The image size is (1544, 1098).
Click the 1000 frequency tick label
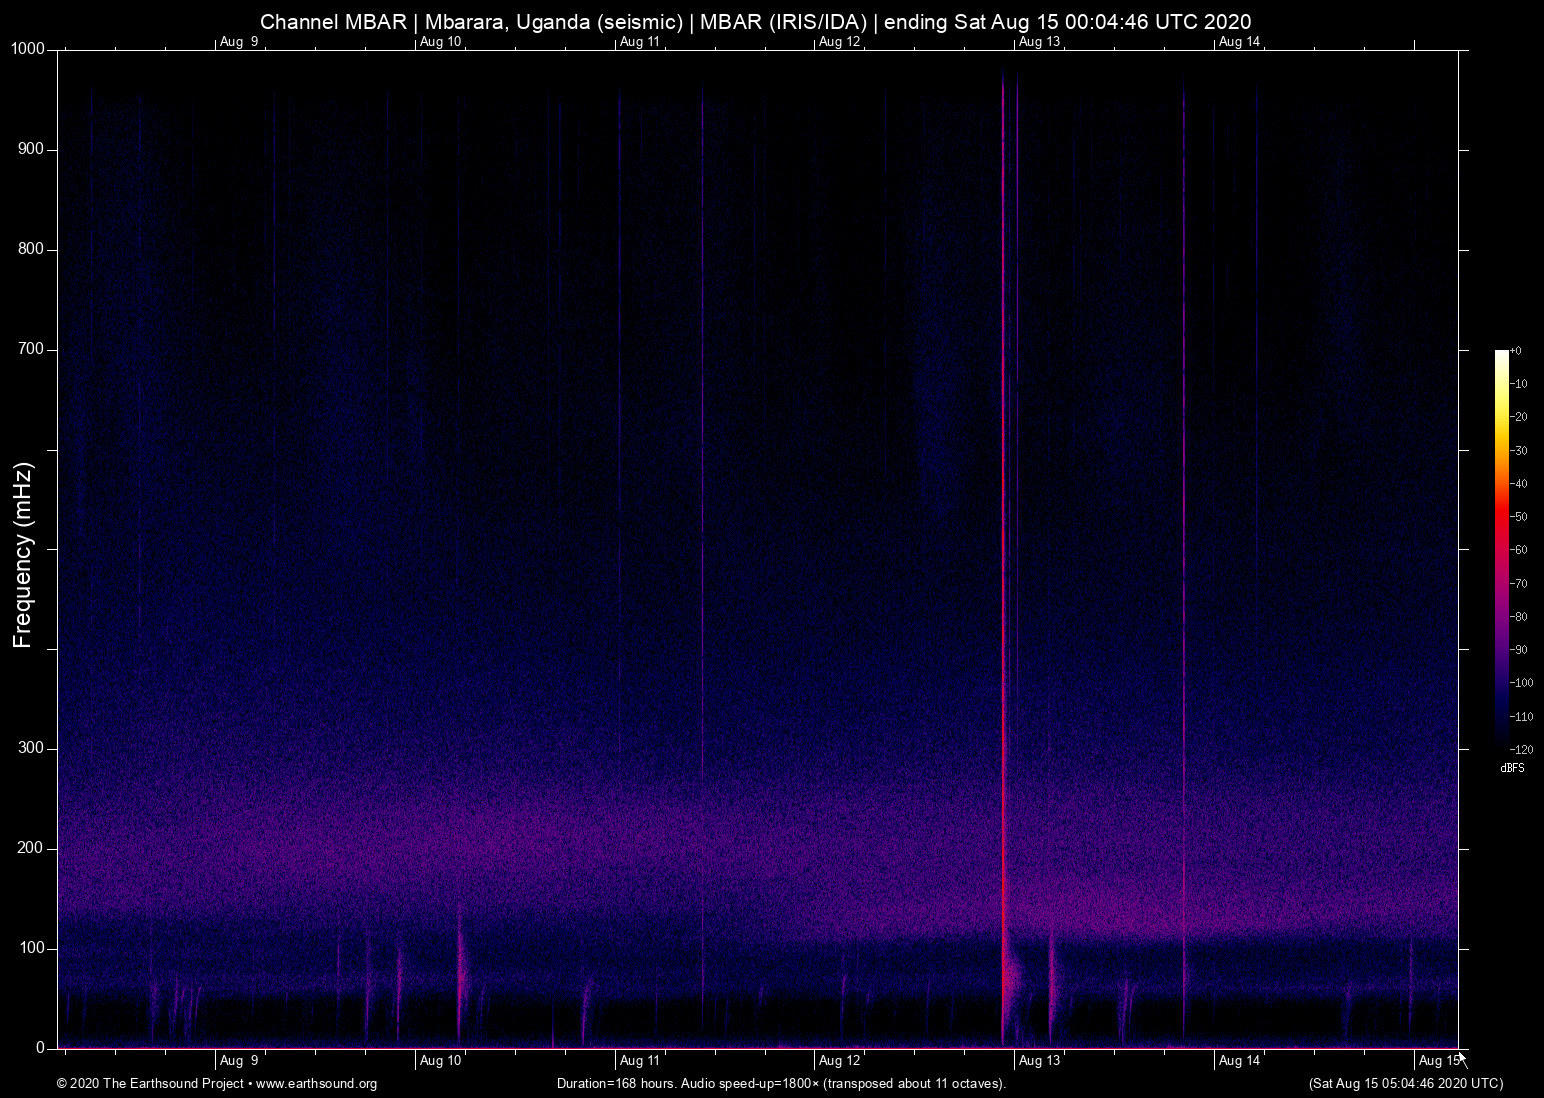pos(27,47)
